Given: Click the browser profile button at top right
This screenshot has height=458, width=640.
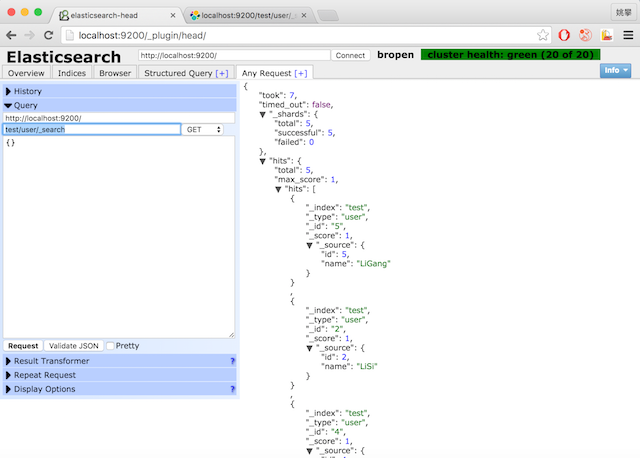Looking at the screenshot, I should 623,12.
